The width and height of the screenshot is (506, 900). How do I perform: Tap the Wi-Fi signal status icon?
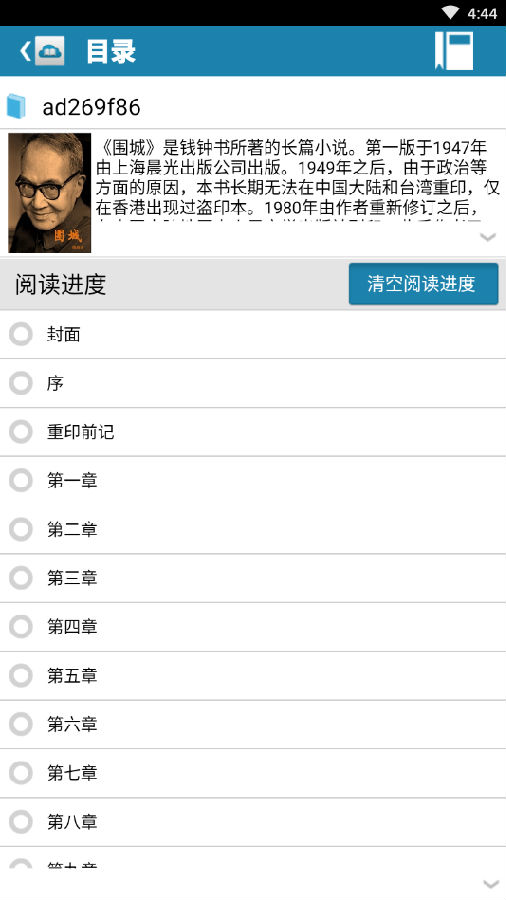coord(450,13)
